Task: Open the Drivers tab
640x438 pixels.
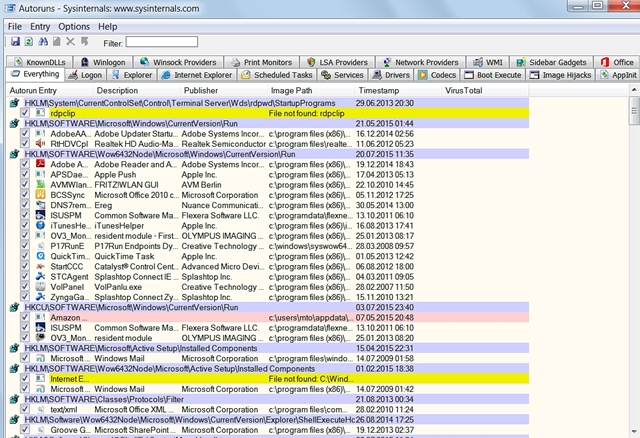Action: 391,75
